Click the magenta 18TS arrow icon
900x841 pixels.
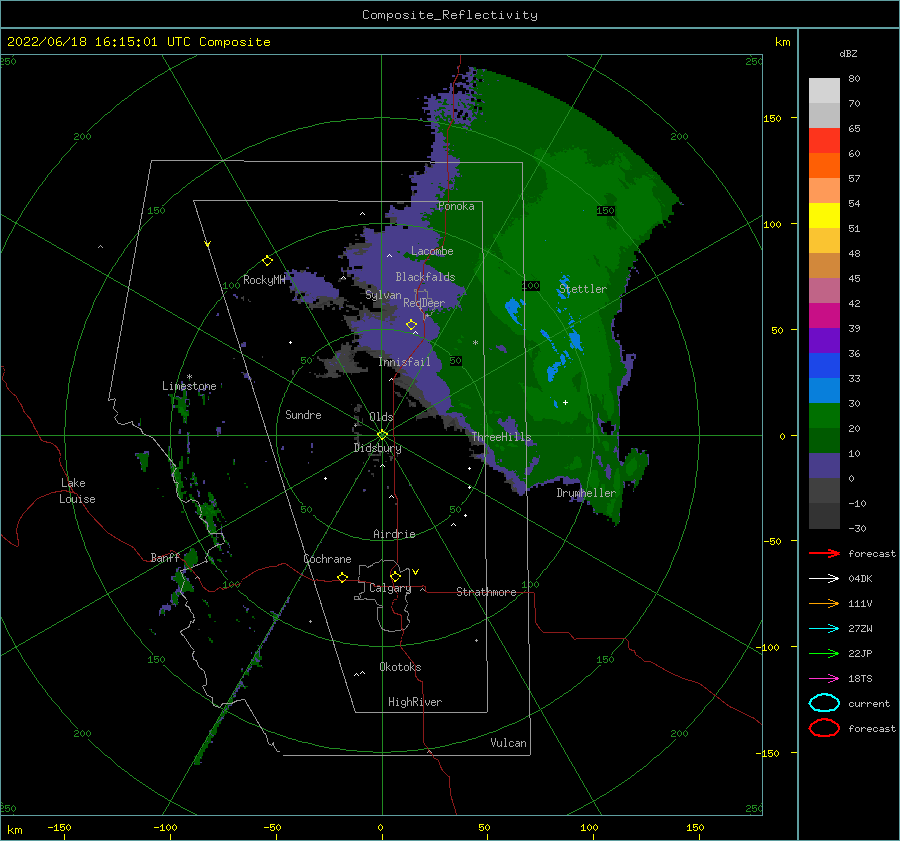[x=824, y=679]
